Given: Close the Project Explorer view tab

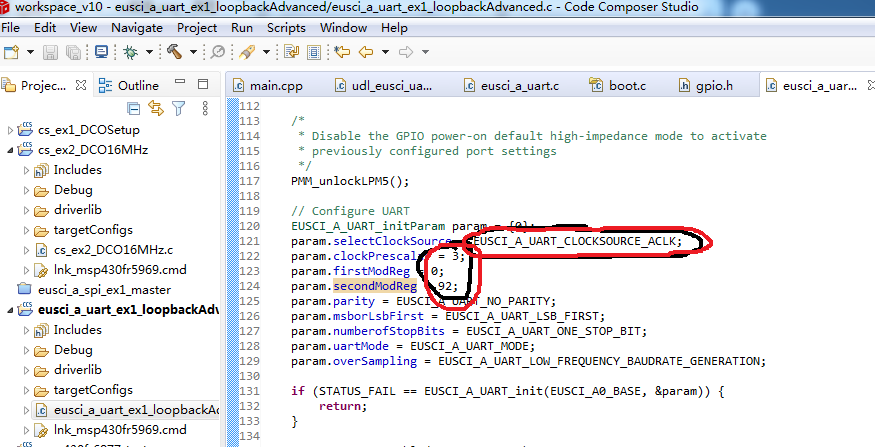Looking at the screenshot, I should point(81,85).
